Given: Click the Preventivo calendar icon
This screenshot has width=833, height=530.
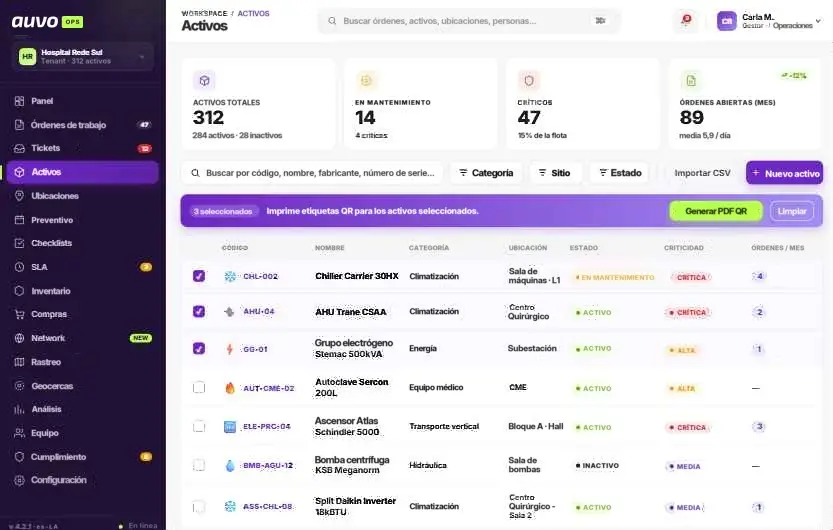Looking at the screenshot, I should tap(20, 220).
